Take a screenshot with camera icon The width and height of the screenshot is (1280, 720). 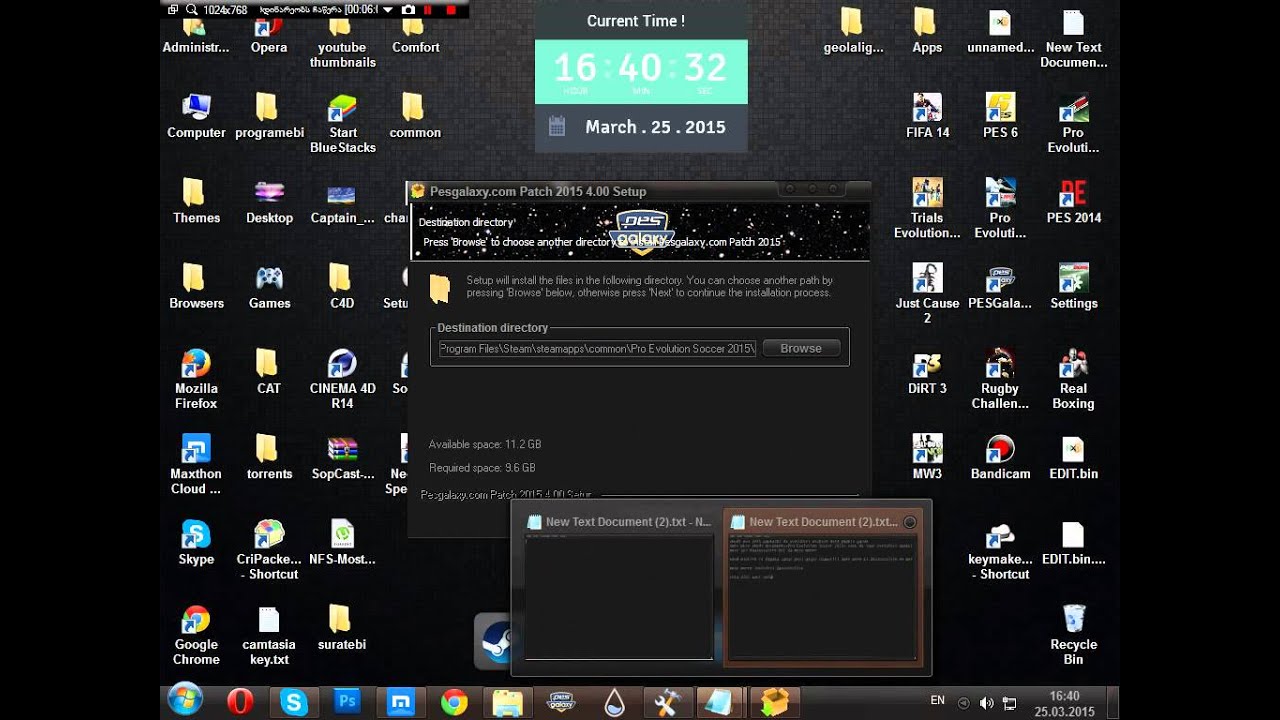(x=408, y=9)
